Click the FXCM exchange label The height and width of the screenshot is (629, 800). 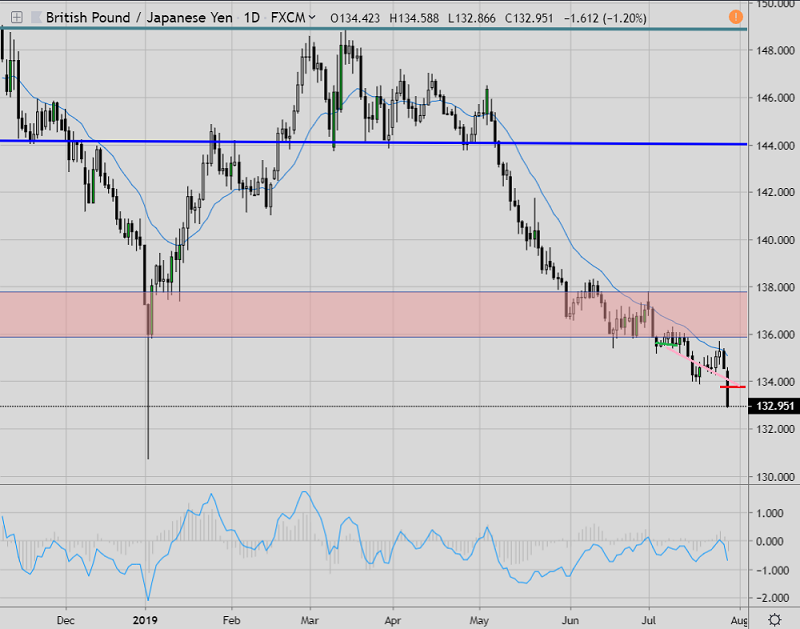click(288, 18)
